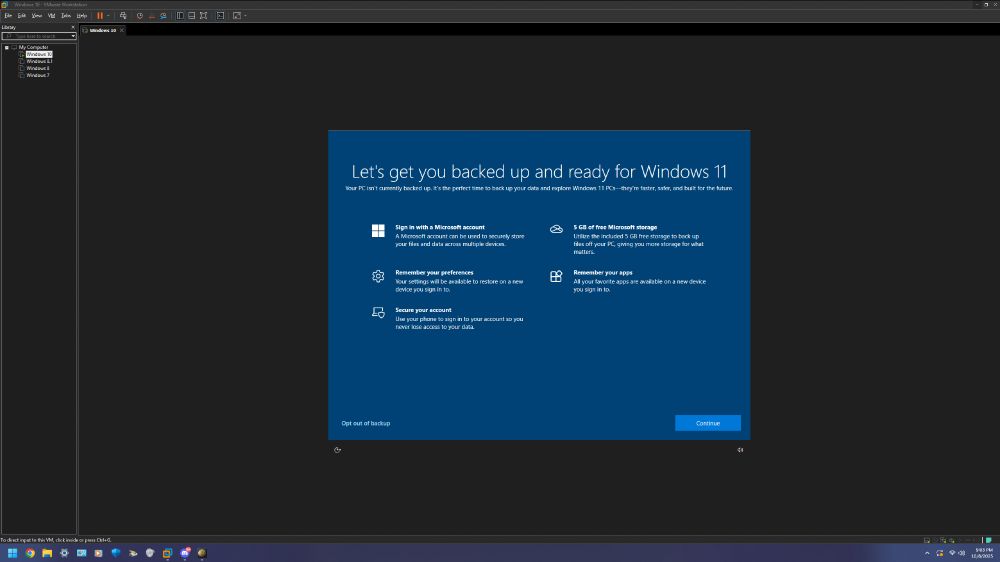Click the network icon in system tray
The image size is (1000, 562).
(x=952, y=553)
